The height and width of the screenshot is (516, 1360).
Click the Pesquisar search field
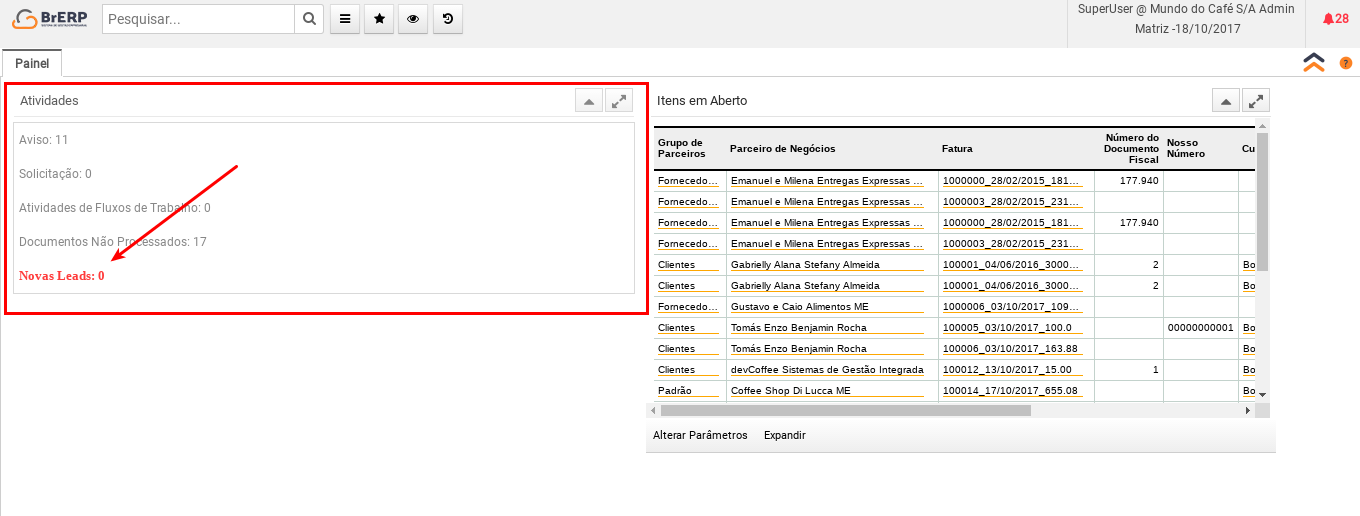coord(198,19)
